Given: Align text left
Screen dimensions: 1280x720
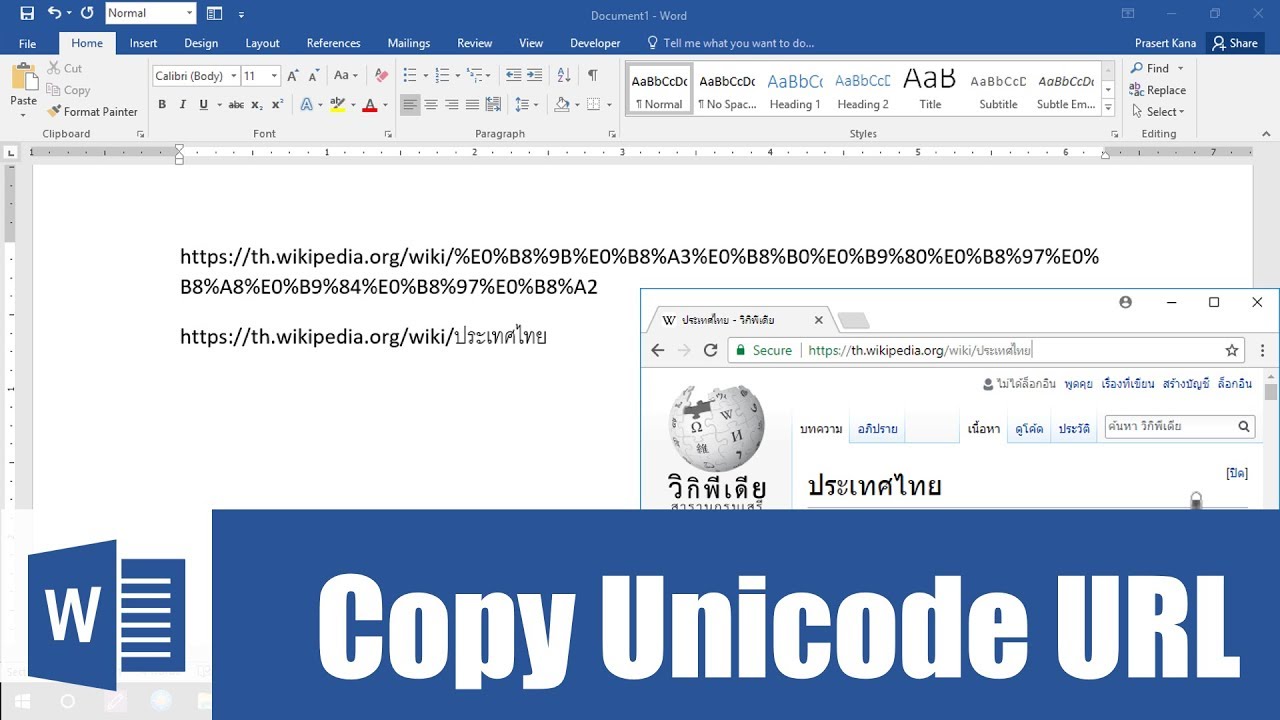Looking at the screenshot, I should coord(410,104).
